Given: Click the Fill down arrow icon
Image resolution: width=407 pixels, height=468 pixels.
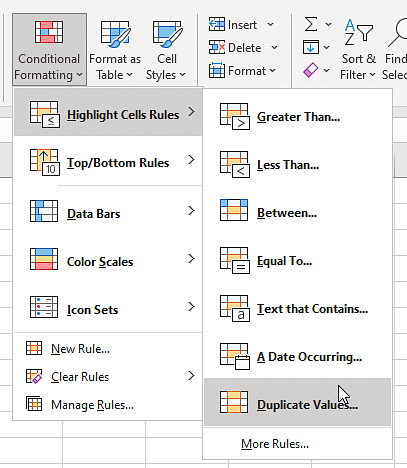Looking at the screenshot, I should click(311, 47).
